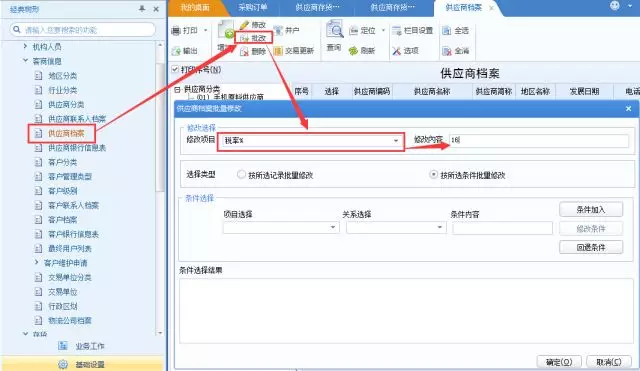Click the 删除 delete icon
Viewport: 640px width, 371px height.
tap(244, 51)
